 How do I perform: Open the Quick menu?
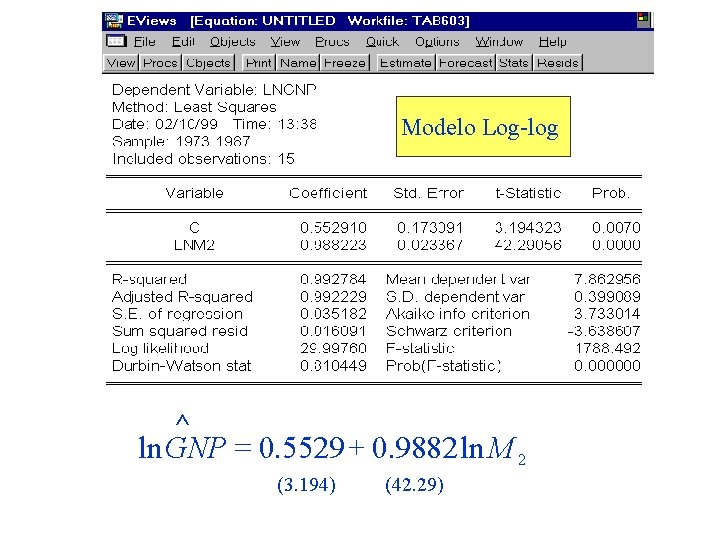click(x=382, y=42)
